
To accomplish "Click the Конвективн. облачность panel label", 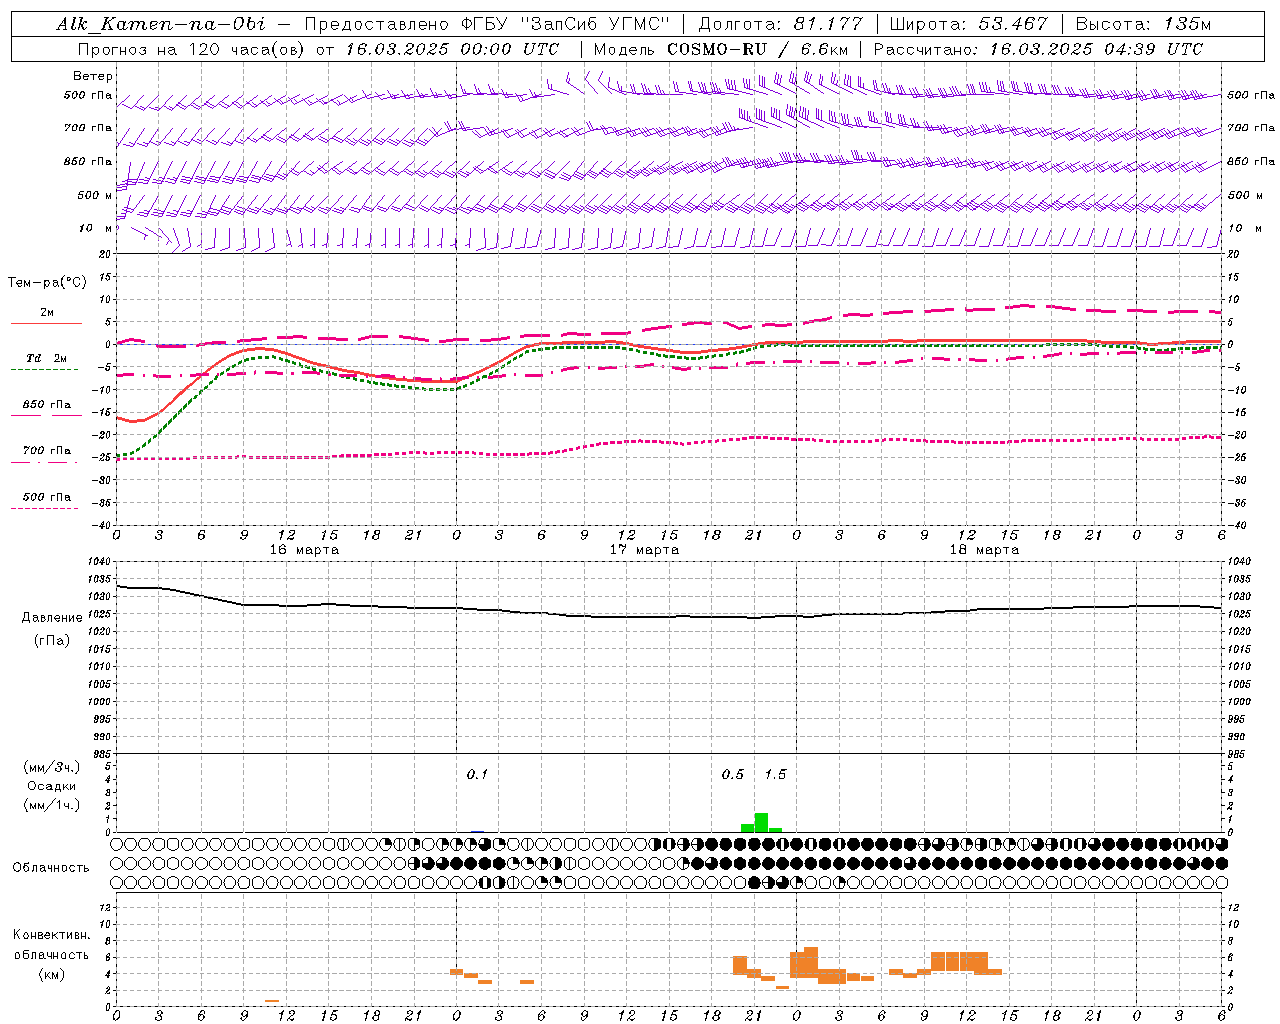I will tap(51, 945).
